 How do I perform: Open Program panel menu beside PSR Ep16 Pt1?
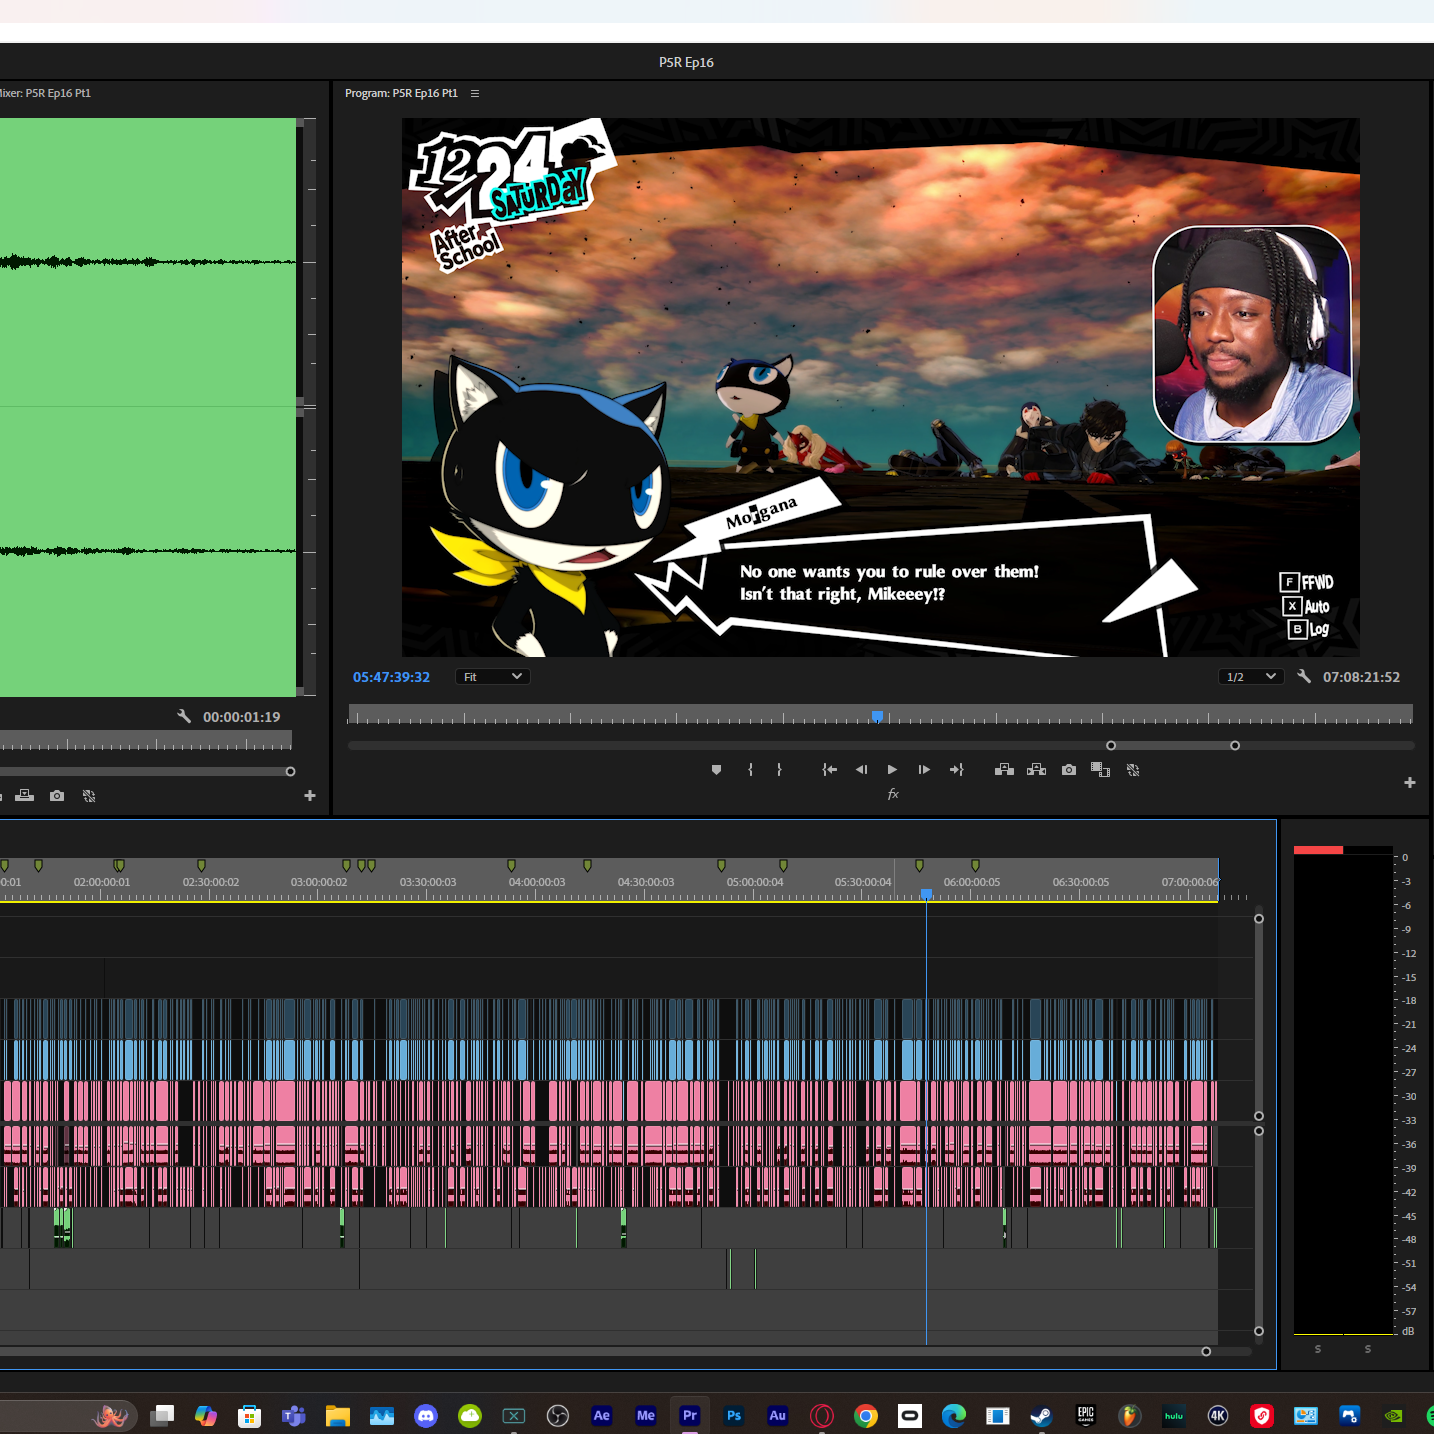point(475,93)
